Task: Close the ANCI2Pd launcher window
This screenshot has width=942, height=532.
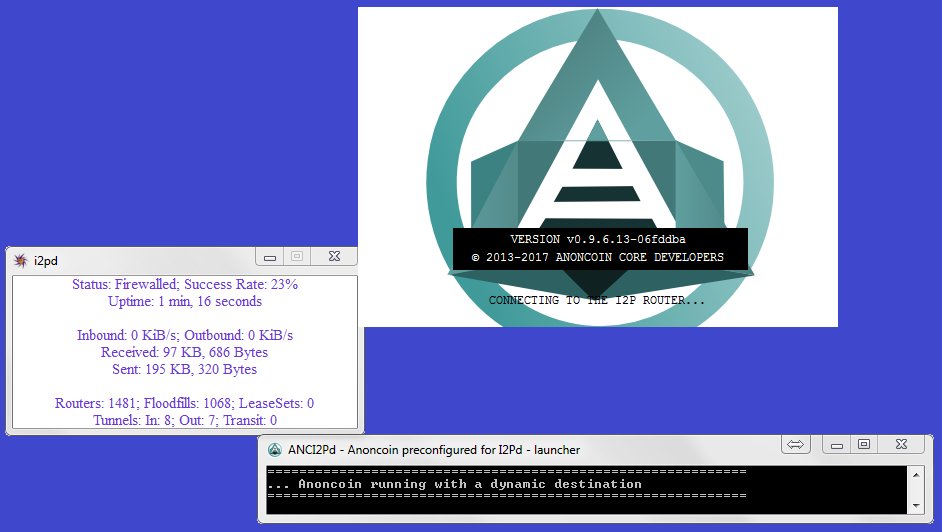Action: click(x=901, y=444)
